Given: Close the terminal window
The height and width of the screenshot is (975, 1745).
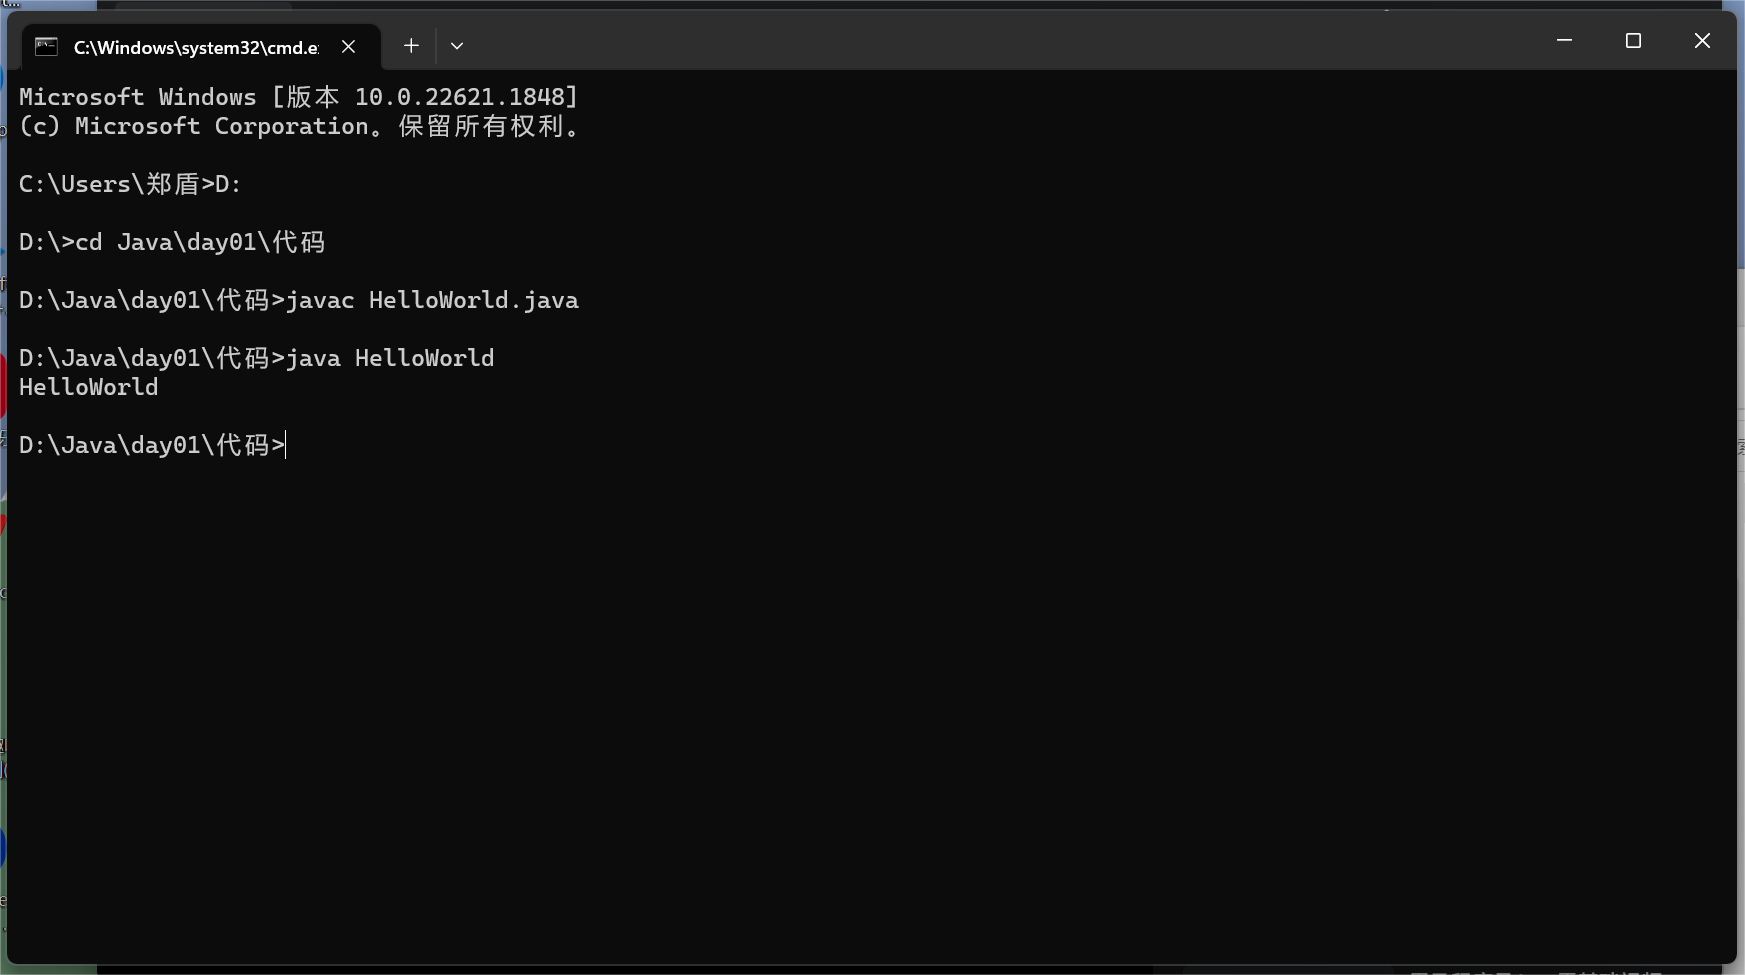Looking at the screenshot, I should pos(1702,41).
